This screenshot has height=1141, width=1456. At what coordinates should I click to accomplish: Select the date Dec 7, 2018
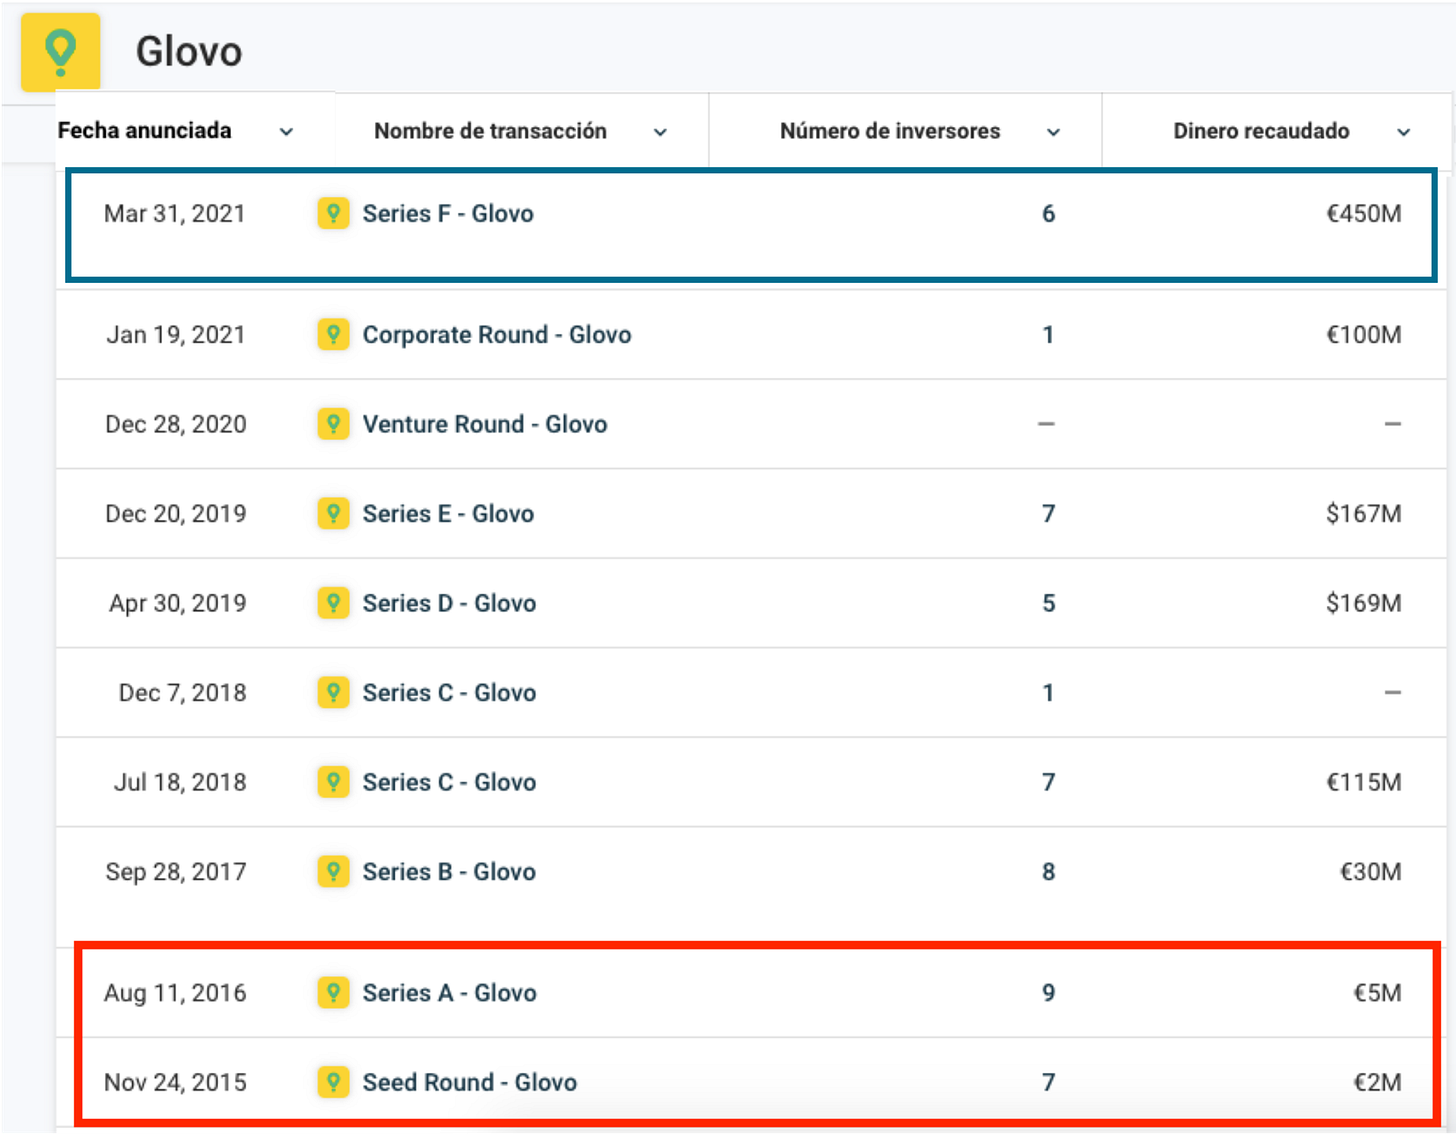pos(183,692)
